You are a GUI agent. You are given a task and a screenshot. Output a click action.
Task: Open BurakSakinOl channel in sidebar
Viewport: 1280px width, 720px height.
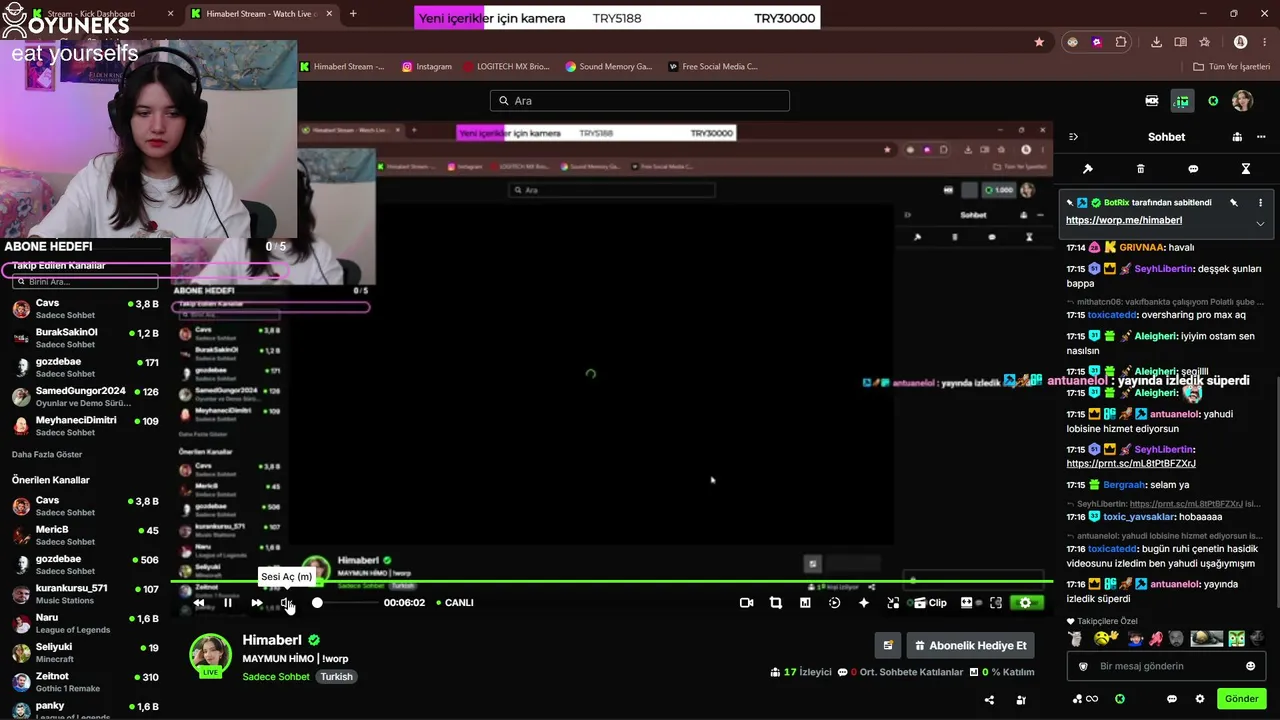pyautogui.click(x=85, y=338)
